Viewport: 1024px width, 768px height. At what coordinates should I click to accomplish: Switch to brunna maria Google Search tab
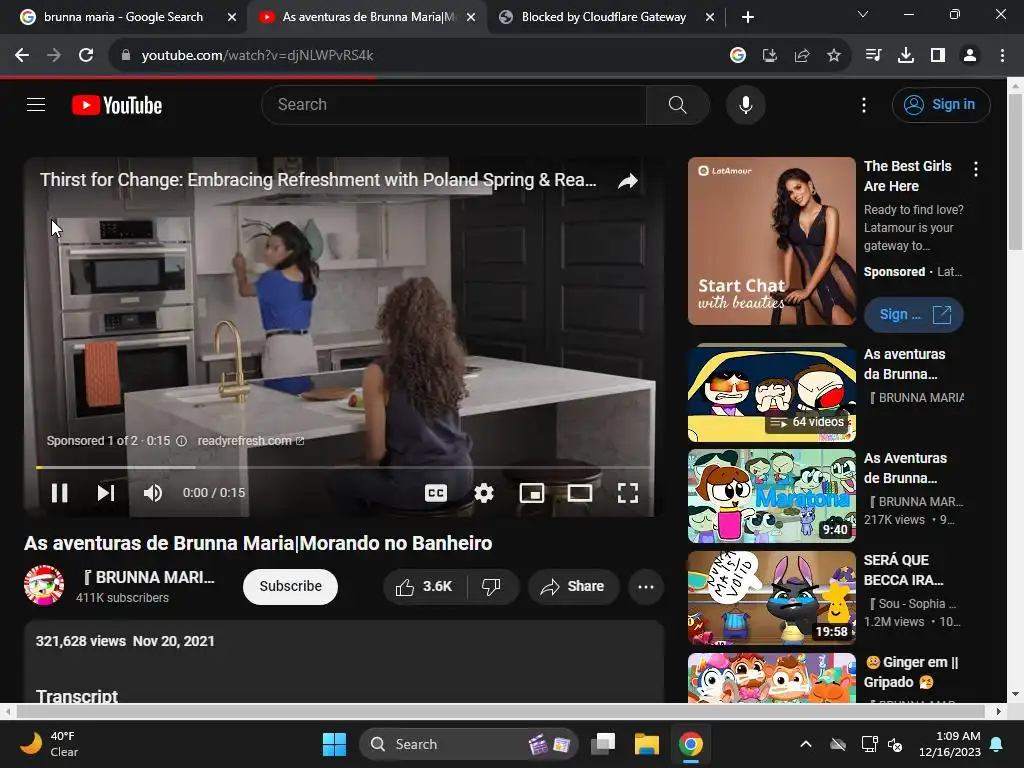click(x=123, y=17)
